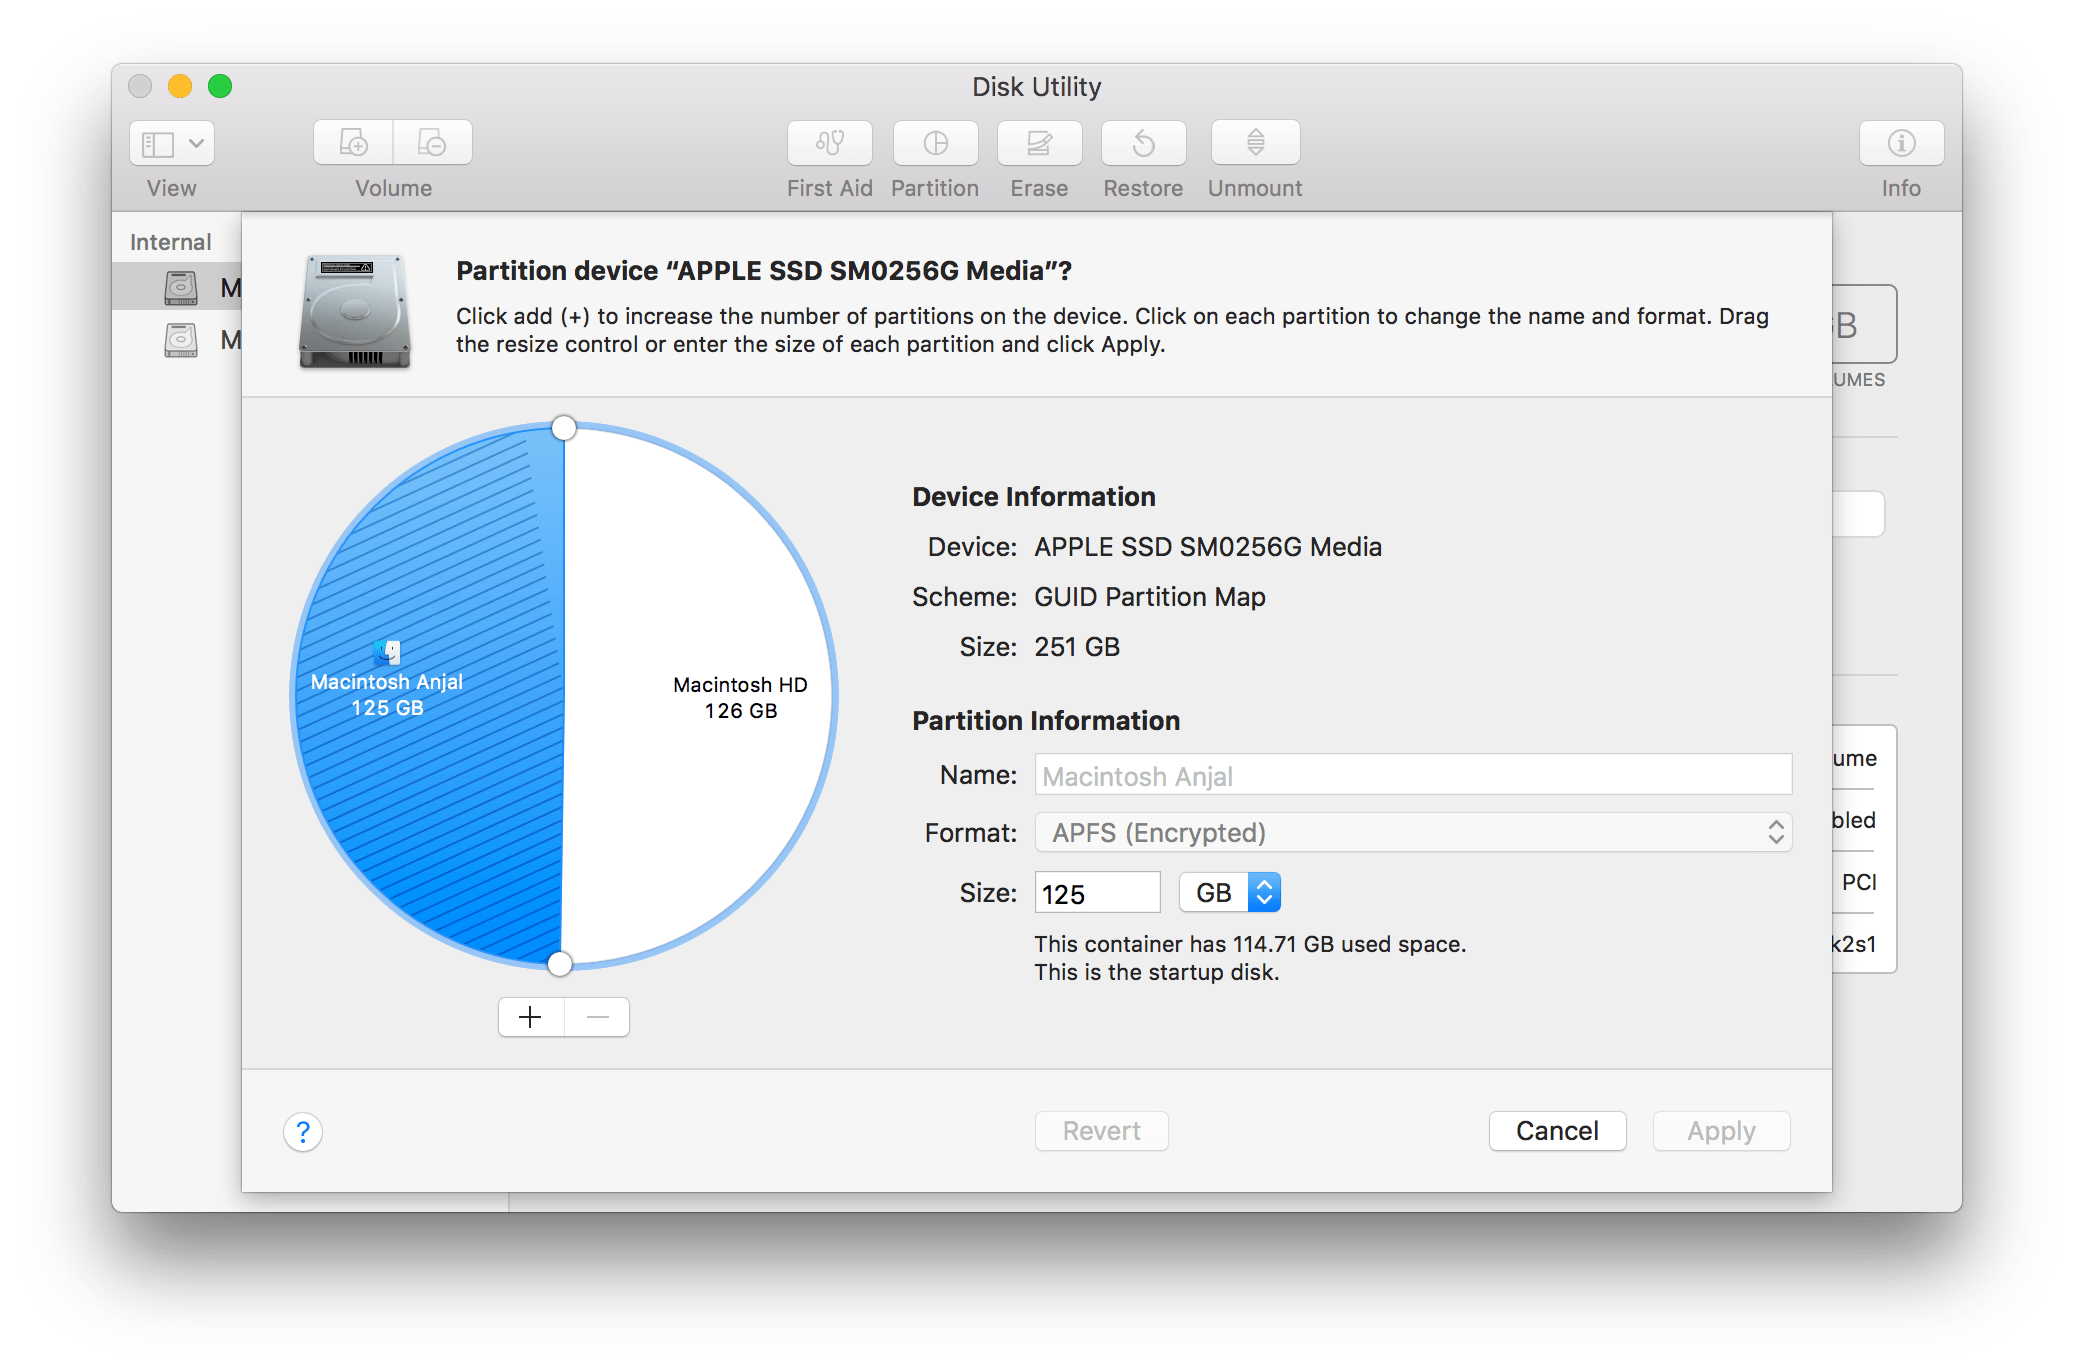2074x1372 pixels.
Task: Click the Restore toolbar icon
Action: pyautogui.click(x=1143, y=142)
